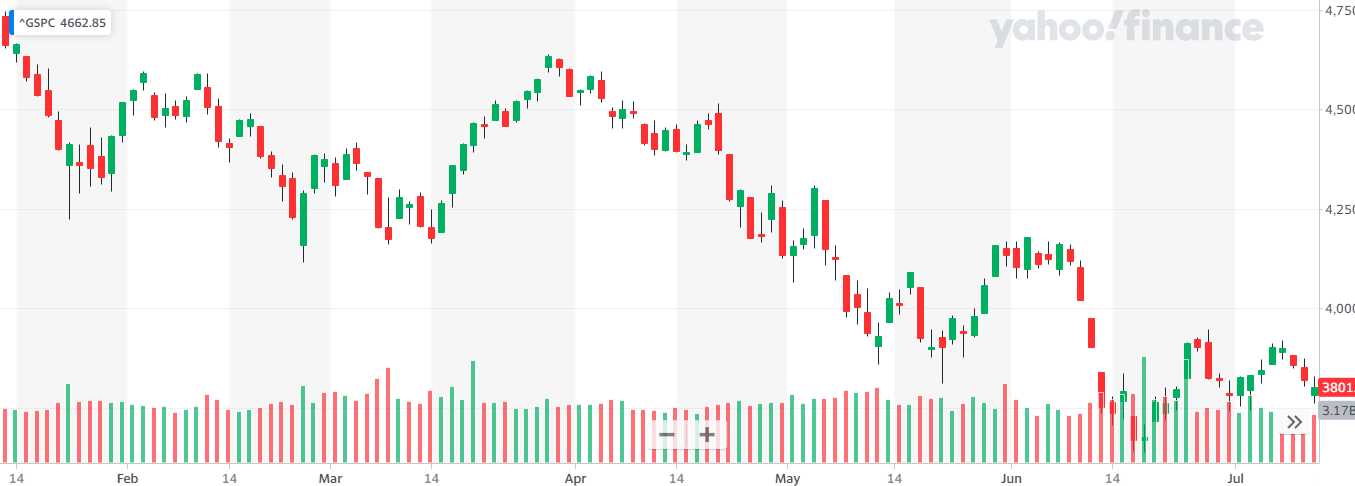Screen dimensions: 1355x486
Task: Click the gray 3.17B volume tag
Action: click(1337, 410)
